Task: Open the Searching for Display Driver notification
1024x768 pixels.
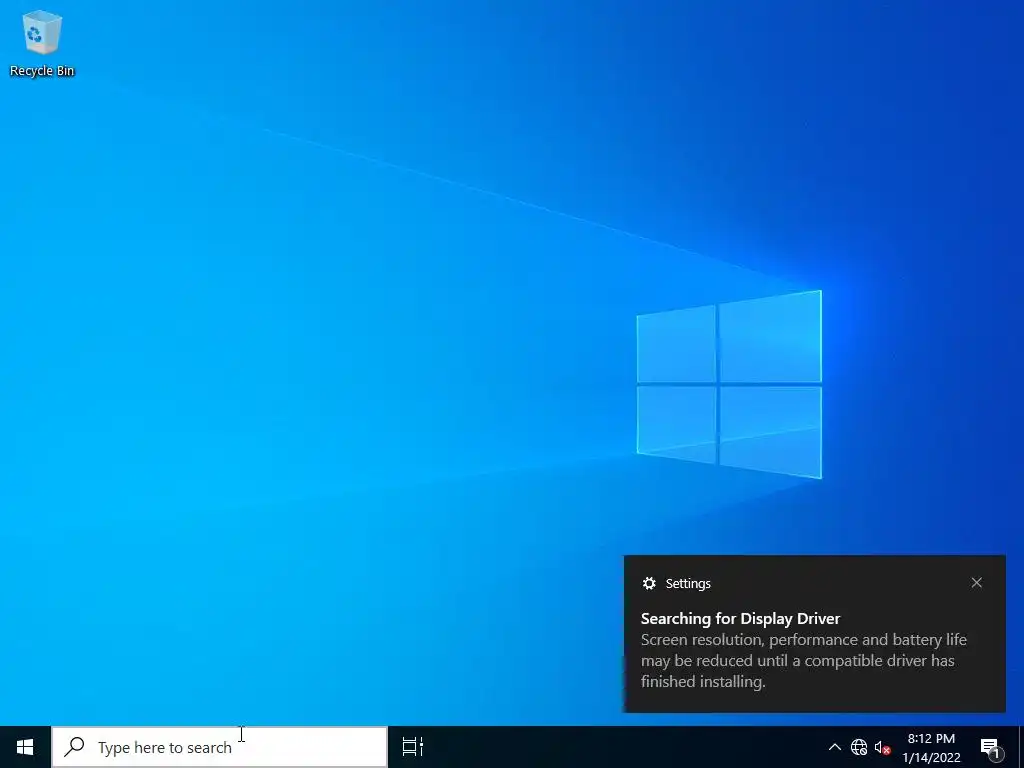Action: pos(814,633)
